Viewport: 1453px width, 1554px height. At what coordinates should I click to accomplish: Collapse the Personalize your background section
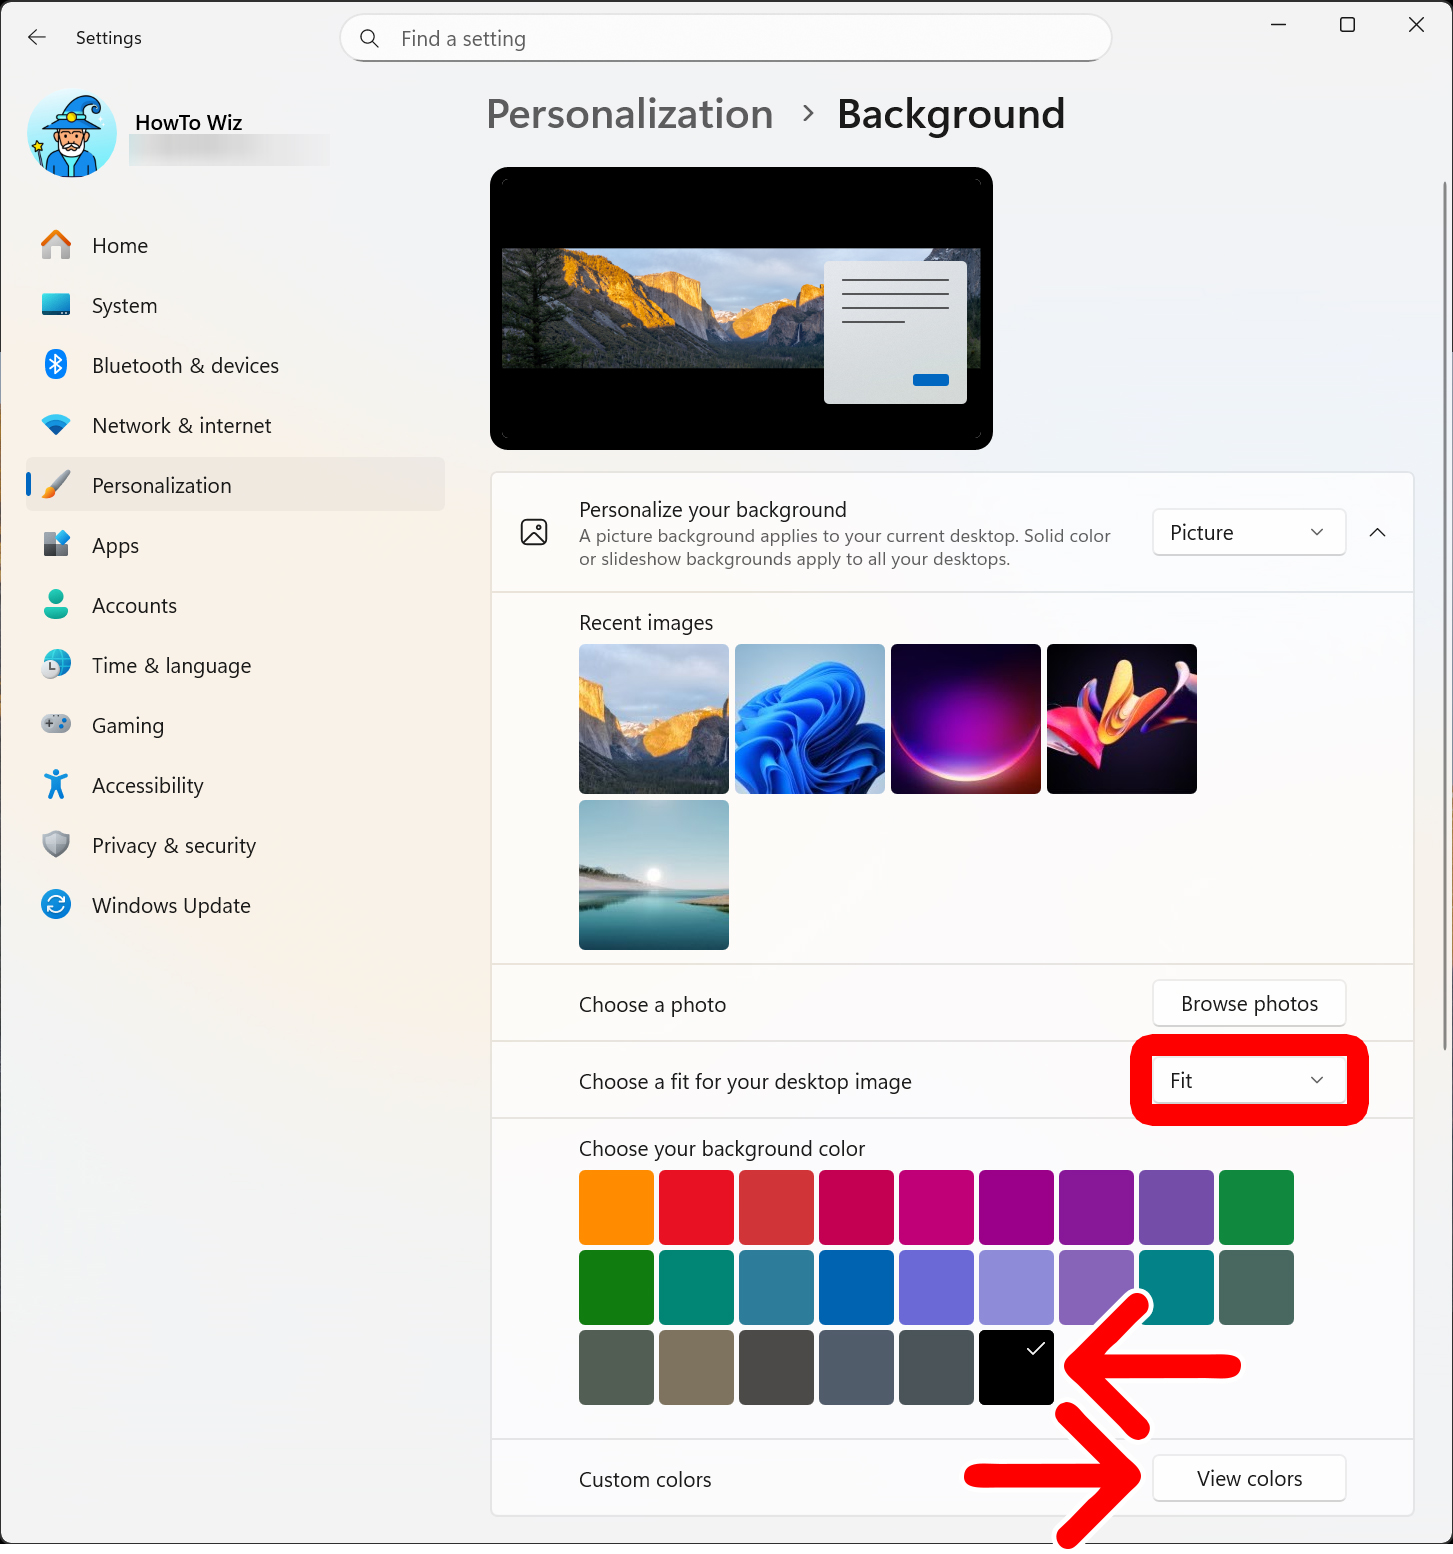(x=1378, y=532)
